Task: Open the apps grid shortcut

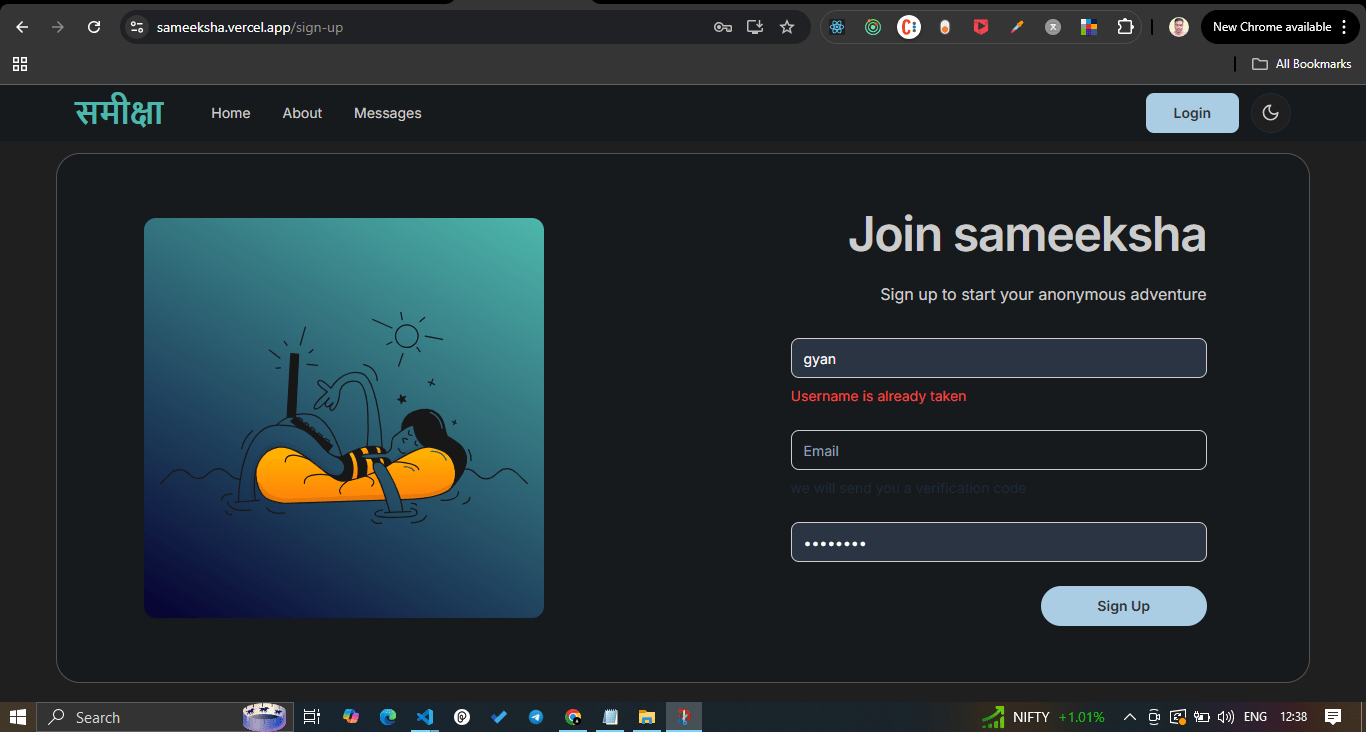Action: [20, 64]
